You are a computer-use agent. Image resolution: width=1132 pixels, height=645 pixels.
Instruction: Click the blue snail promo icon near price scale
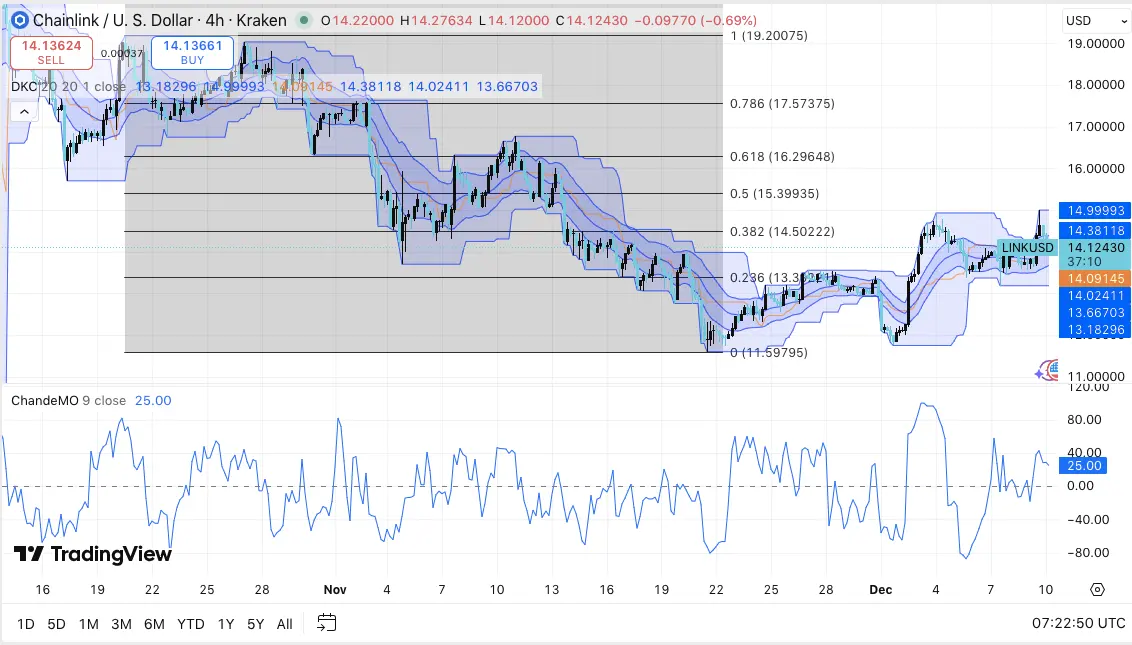pos(1049,370)
